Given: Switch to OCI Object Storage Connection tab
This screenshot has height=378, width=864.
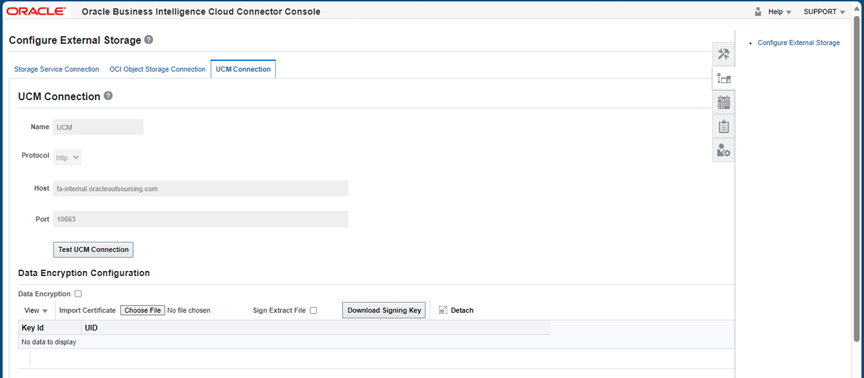Looking at the screenshot, I should tap(157, 69).
